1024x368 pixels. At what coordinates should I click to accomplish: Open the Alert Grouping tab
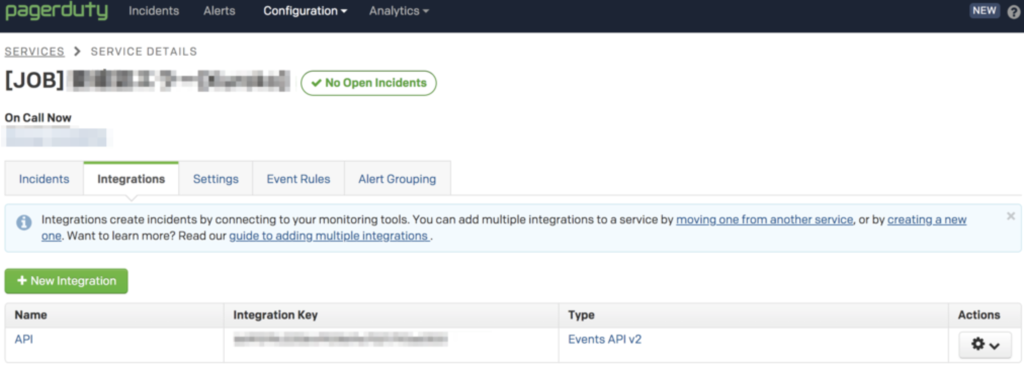[x=397, y=179]
